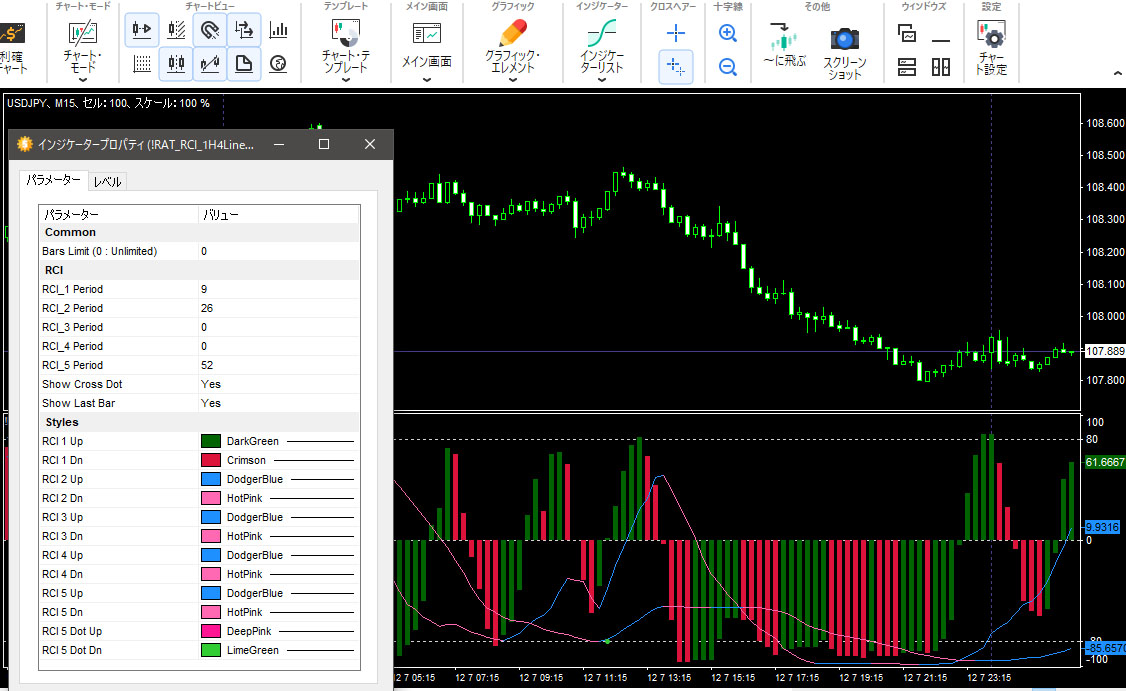Screen dimensions: 1126x691
Task: Zoom in on the chart
Action: (x=728, y=33)
